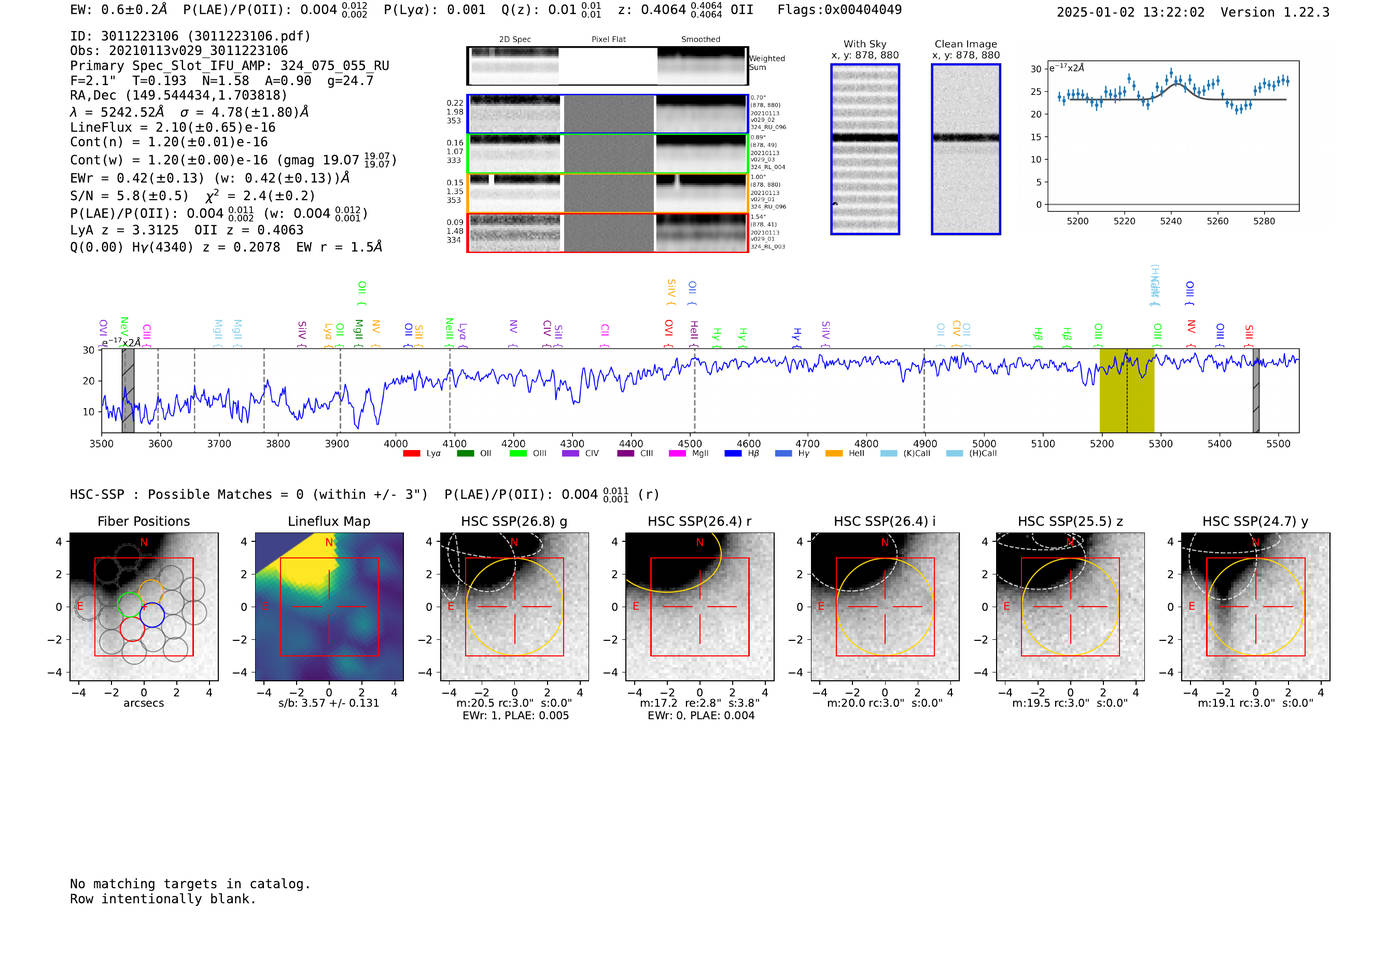
Task: Click the 'Flags:0x00404049' header value
Action: tap(839, 10)
